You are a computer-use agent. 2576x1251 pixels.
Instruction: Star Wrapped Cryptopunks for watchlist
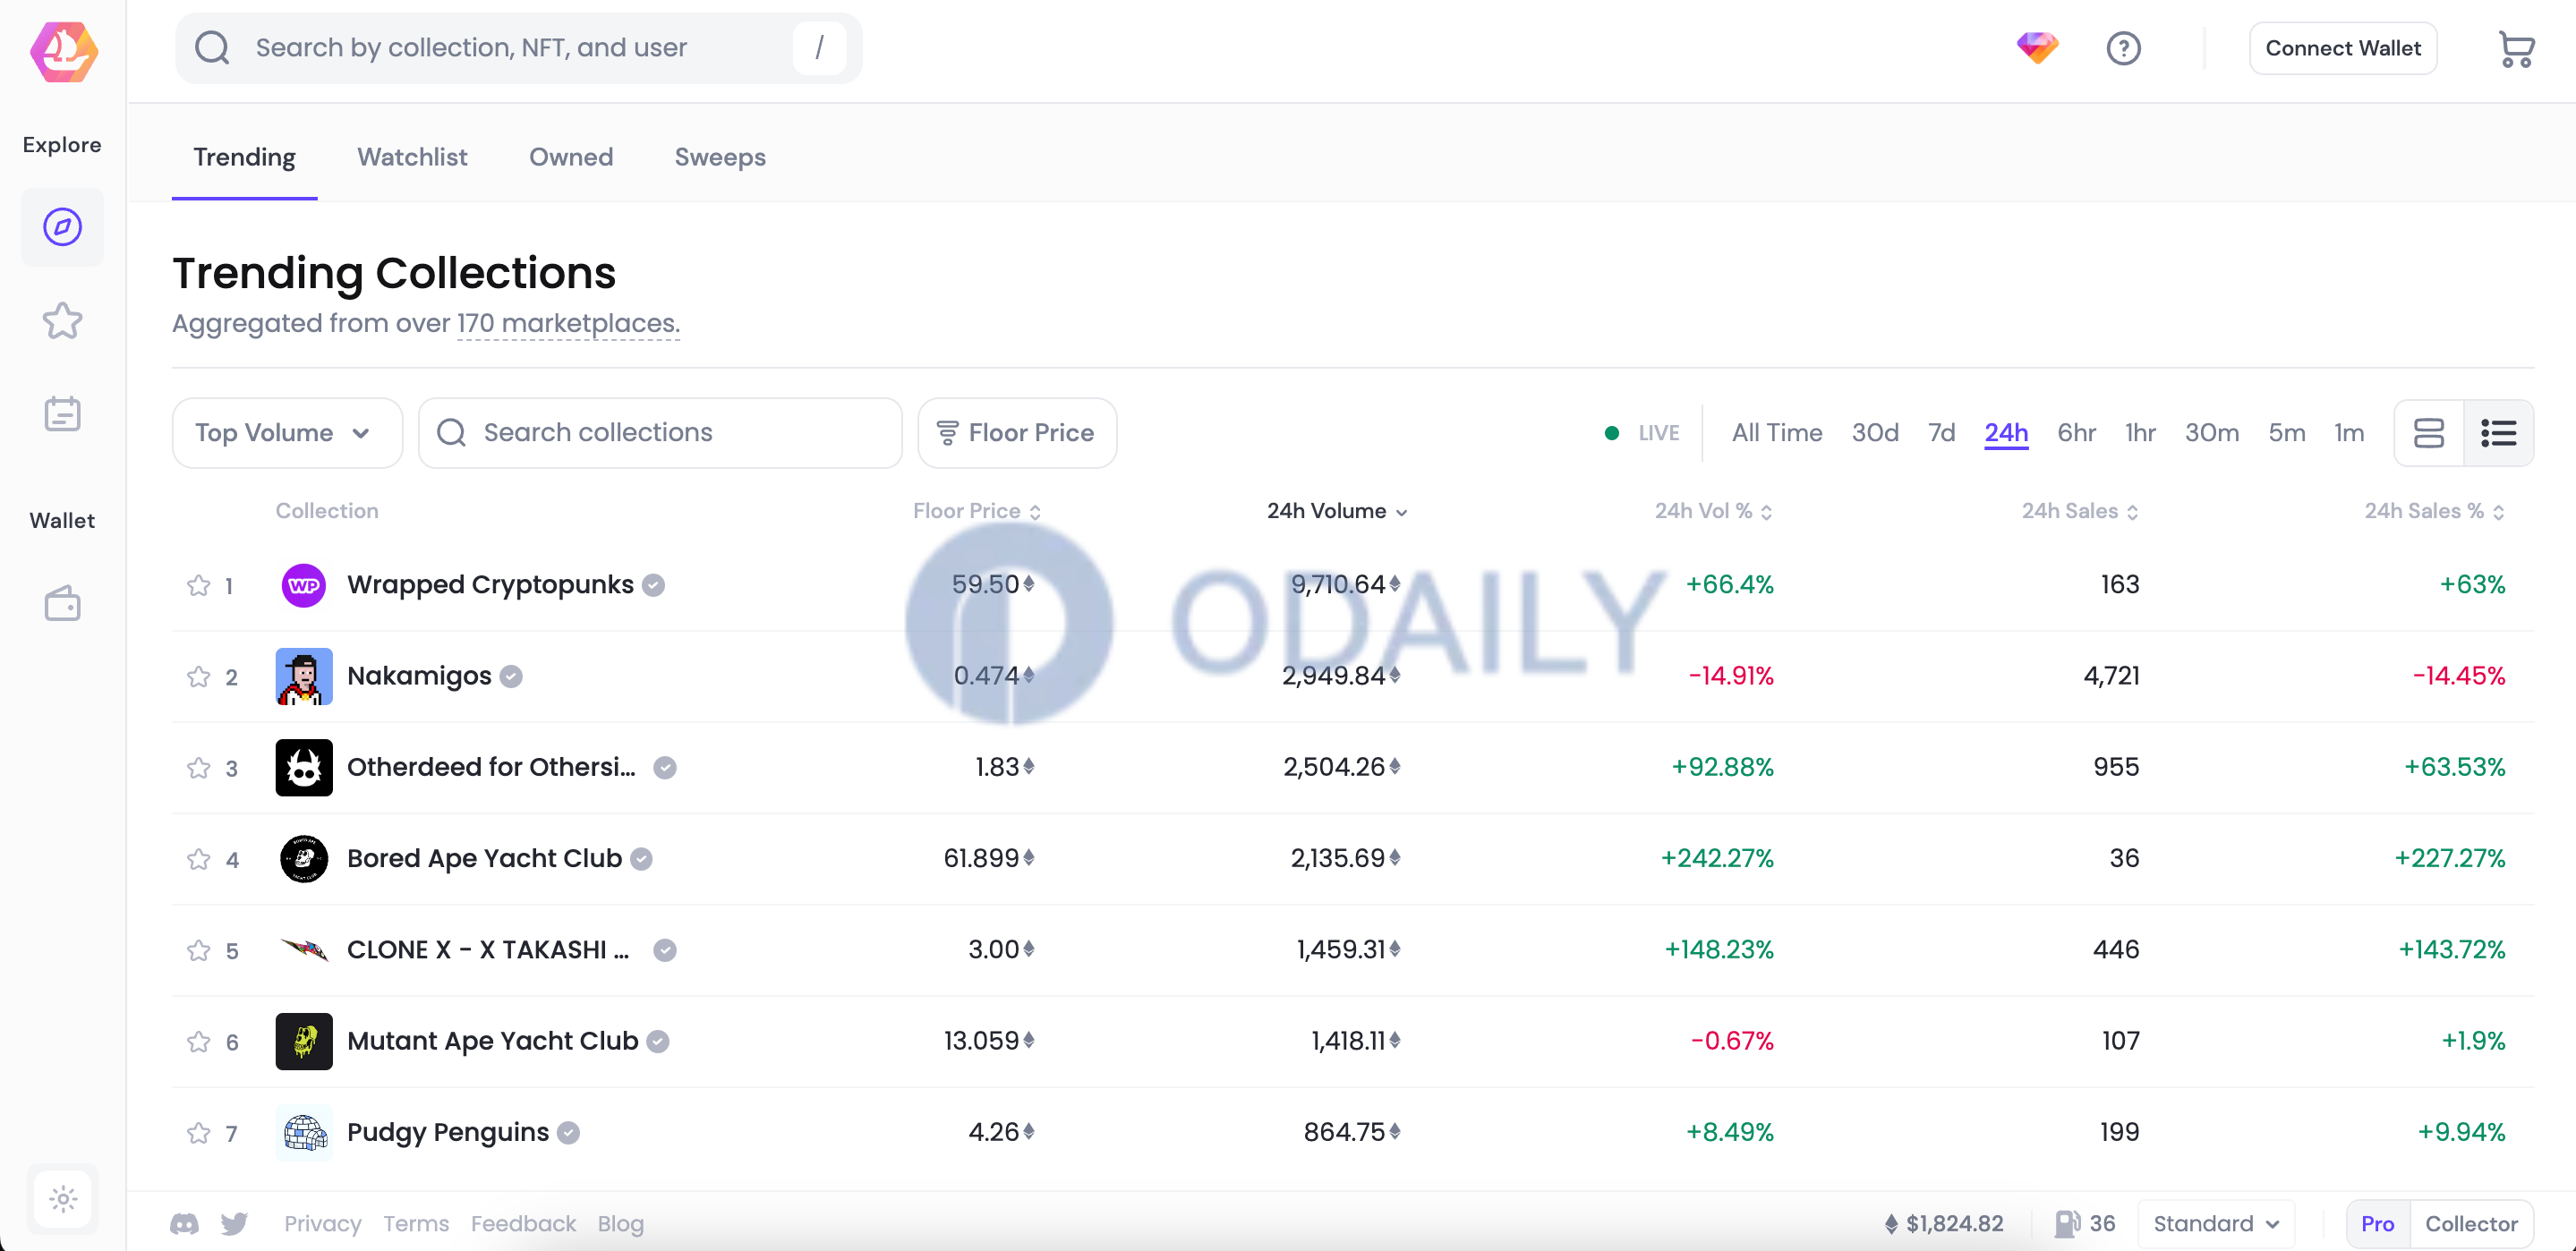tap(198, 585)
